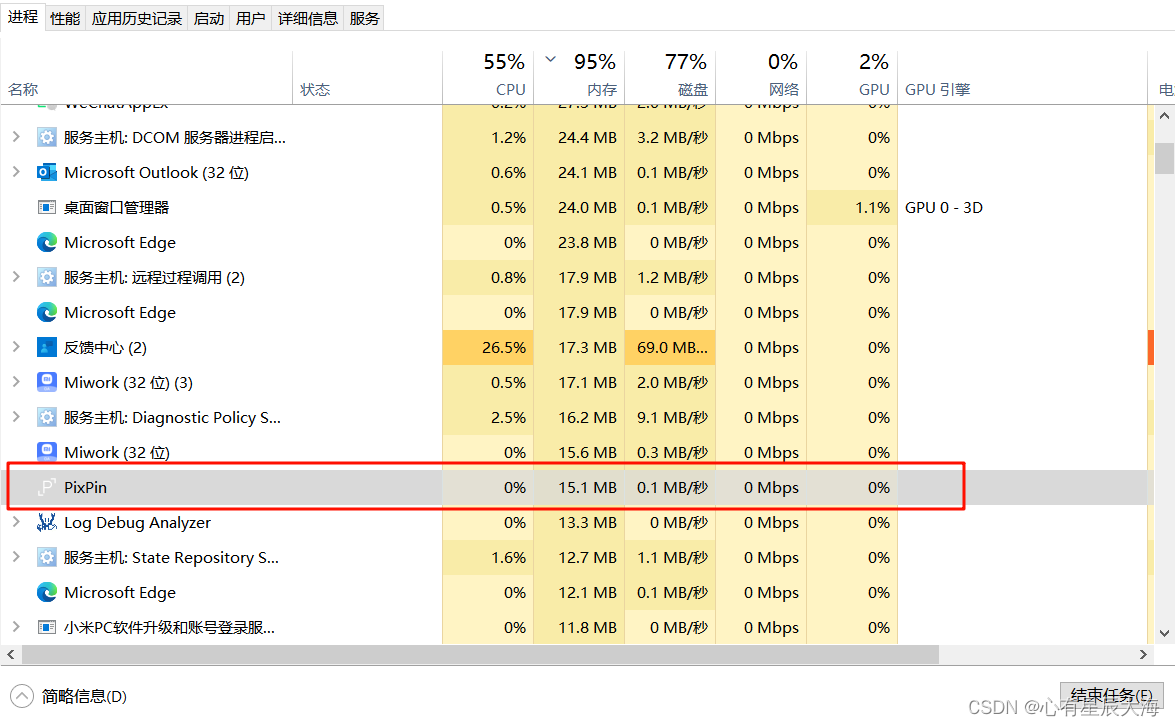
Task: Click the horizontal scrollbar right arrow
Action: pyautogui.click(x=1144, y=654)
